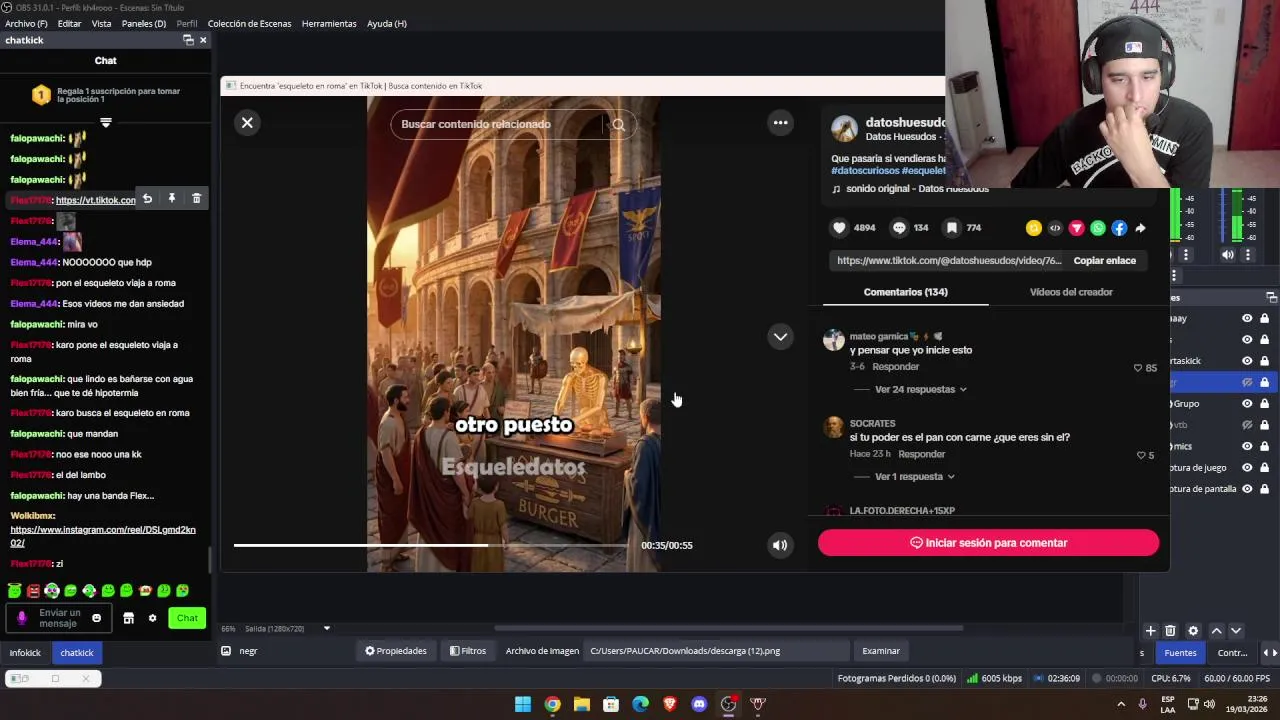Collapse the chat leaderboard banner chevron
Image resolution: width=1280 pixels, height=720 pixels.
(x=105, y=123)
